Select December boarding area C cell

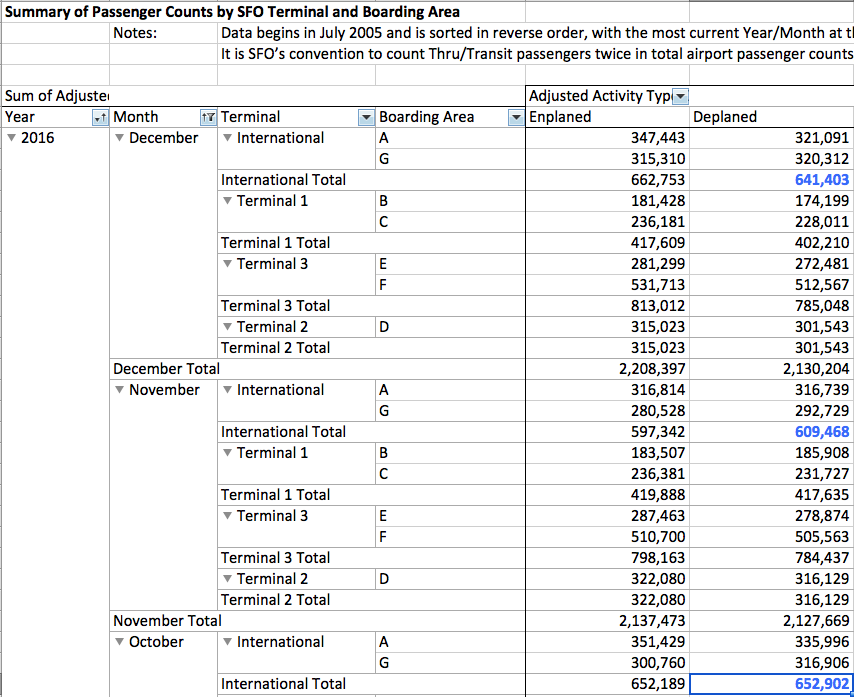coord(450,222)
